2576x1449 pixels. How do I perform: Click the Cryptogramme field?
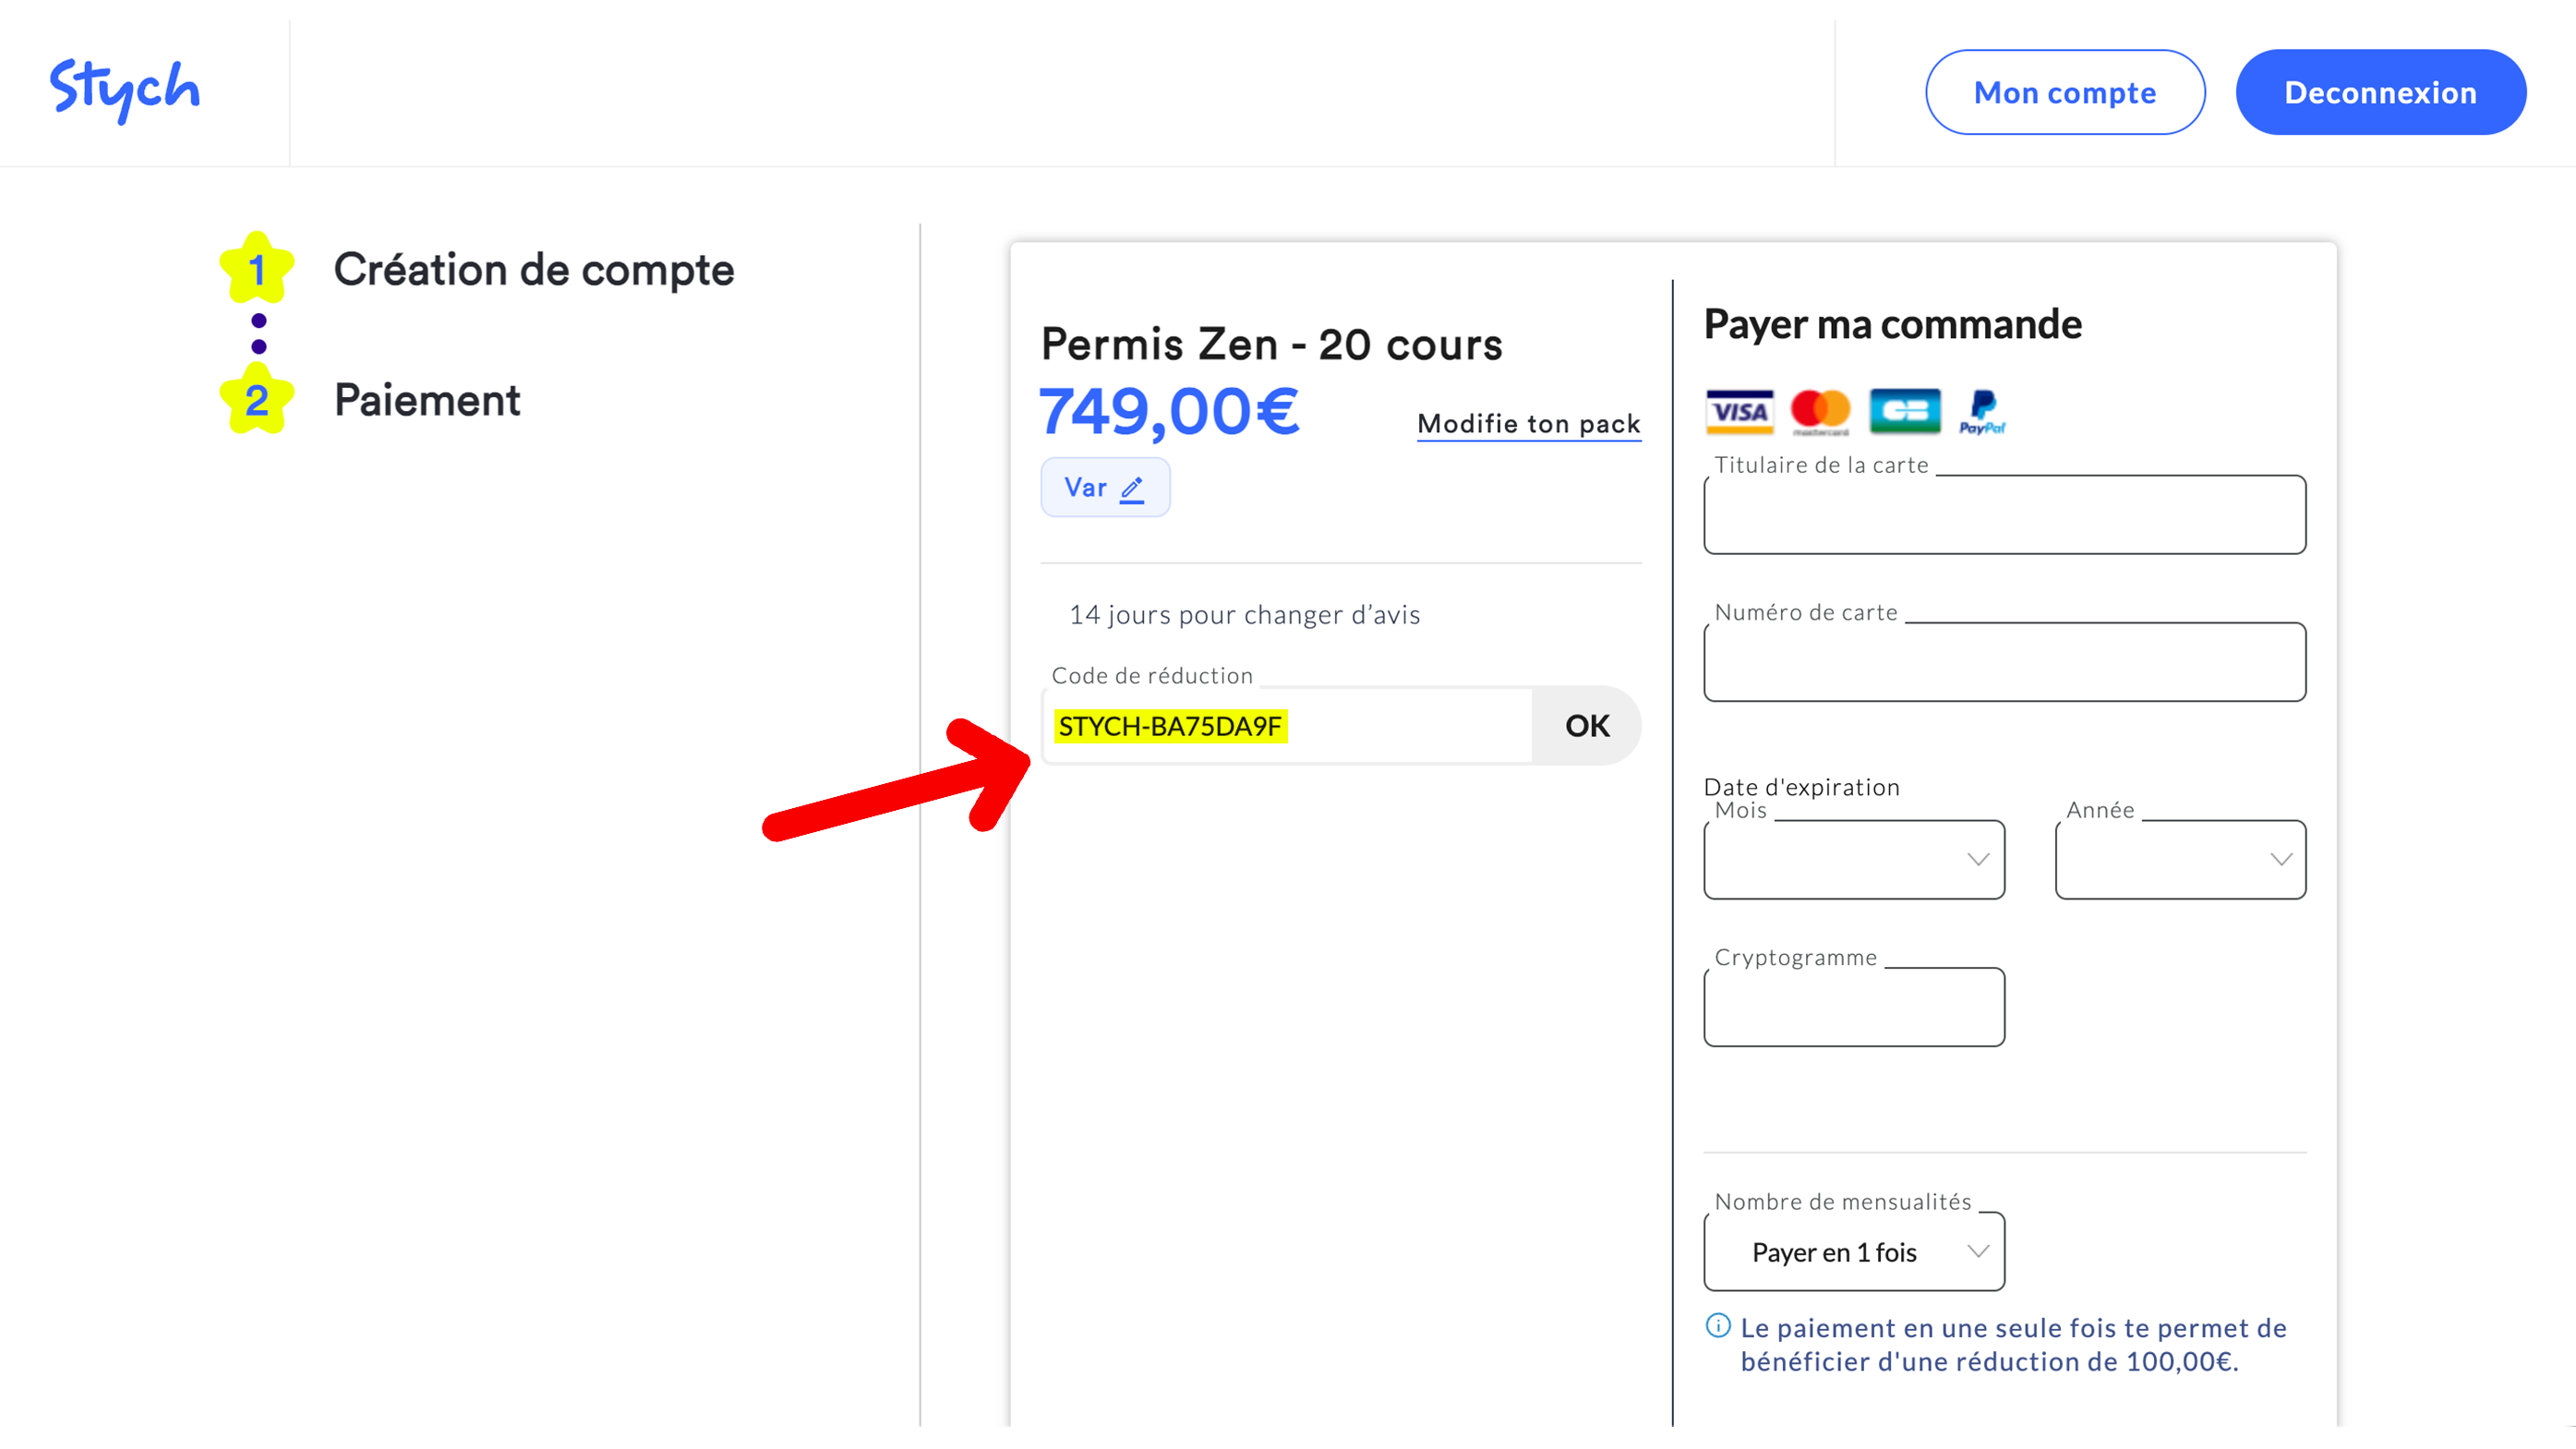1853,1007
